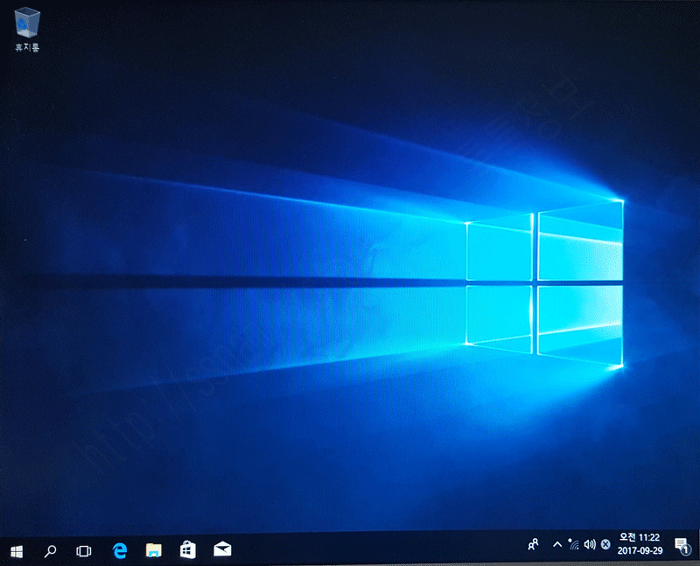Open taskbar search magnifier
700x566 pixels.
click(x=50, y=551)
